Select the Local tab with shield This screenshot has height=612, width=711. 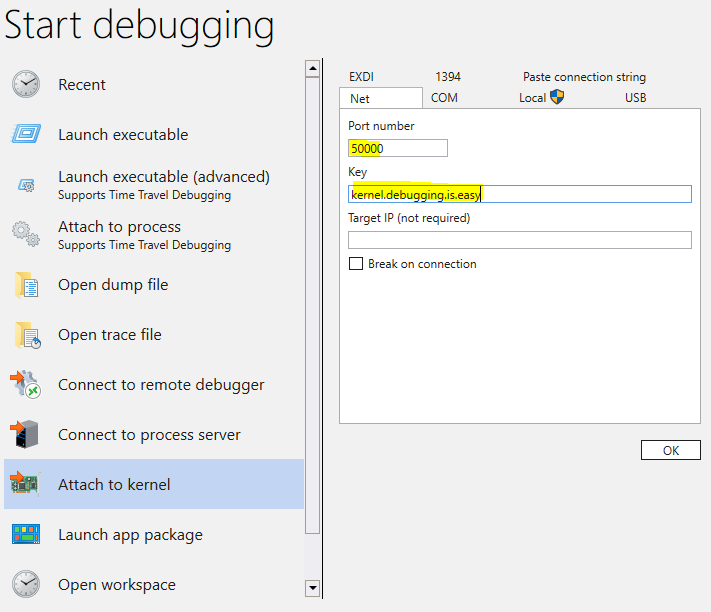coord(541,97)
